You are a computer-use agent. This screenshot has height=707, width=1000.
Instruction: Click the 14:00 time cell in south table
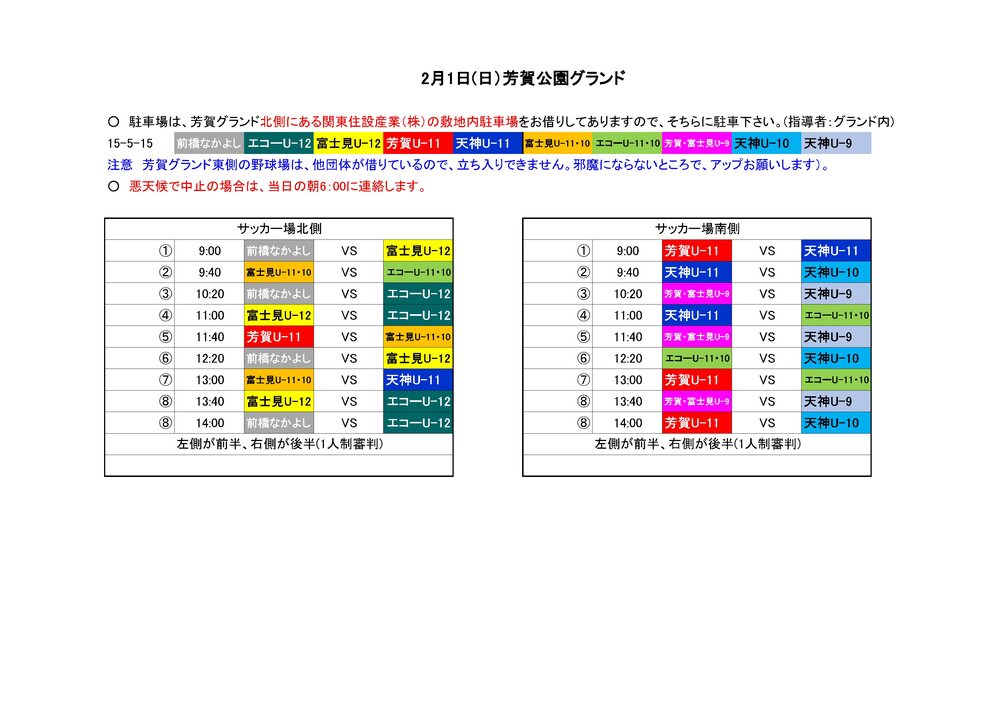coord(627,423)
